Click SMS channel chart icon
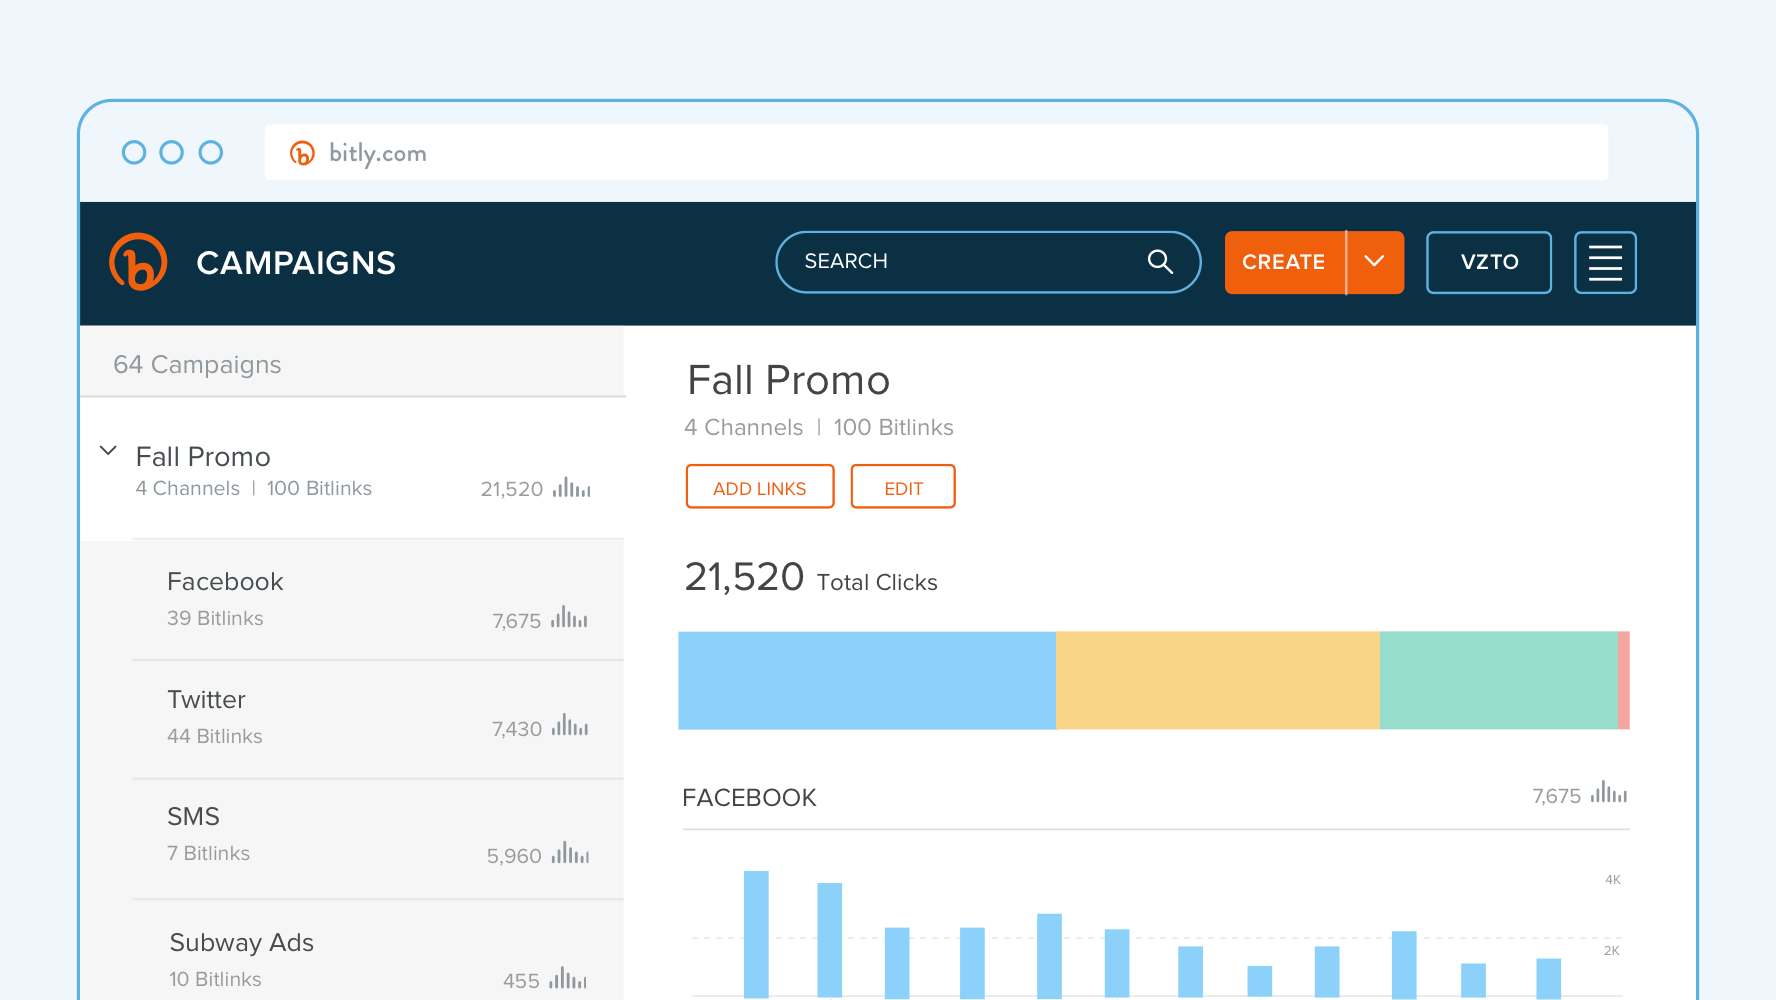1776x1000 pixels. point(570,854)
